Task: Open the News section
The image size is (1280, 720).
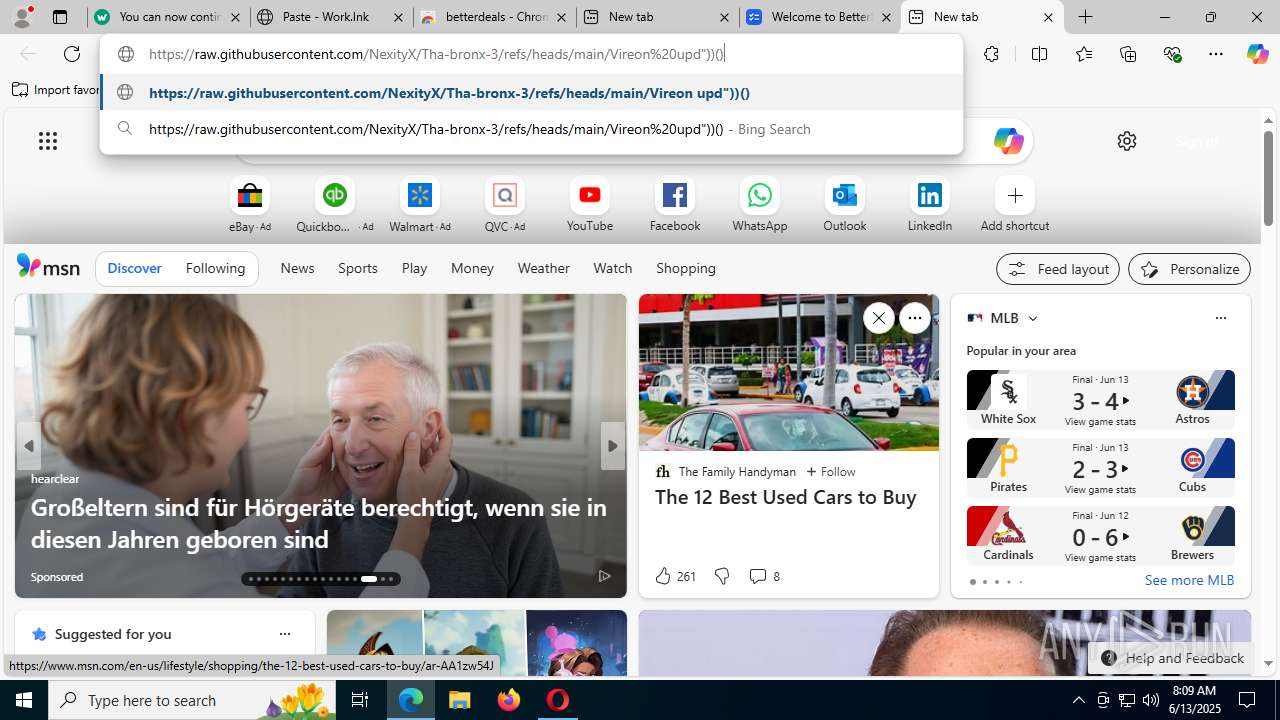Action: (x=297, y=268)
